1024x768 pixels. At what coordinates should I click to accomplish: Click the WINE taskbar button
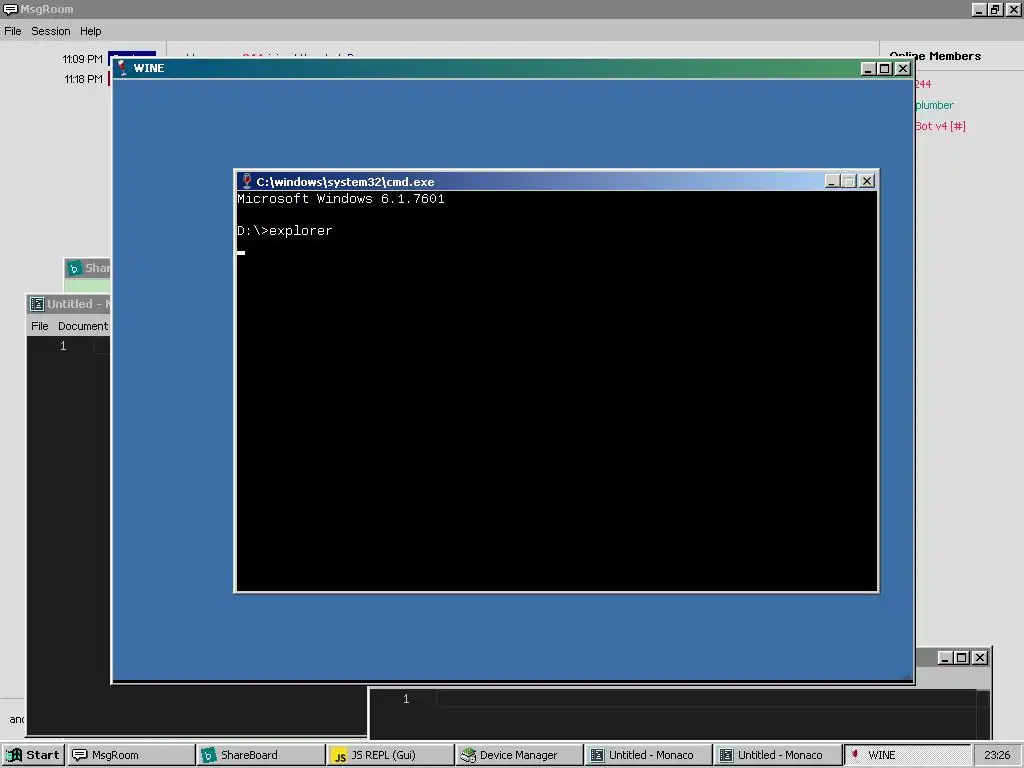click(907, 755)
